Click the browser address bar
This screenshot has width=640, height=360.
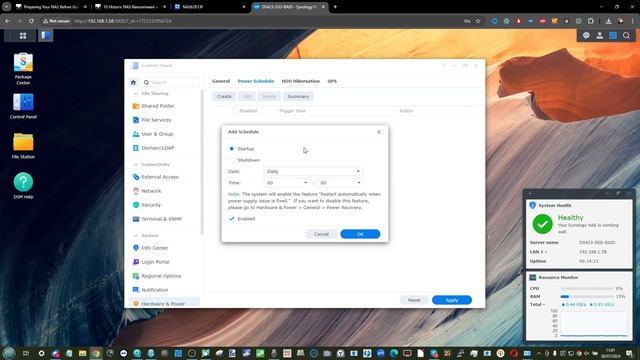(261, 21)
